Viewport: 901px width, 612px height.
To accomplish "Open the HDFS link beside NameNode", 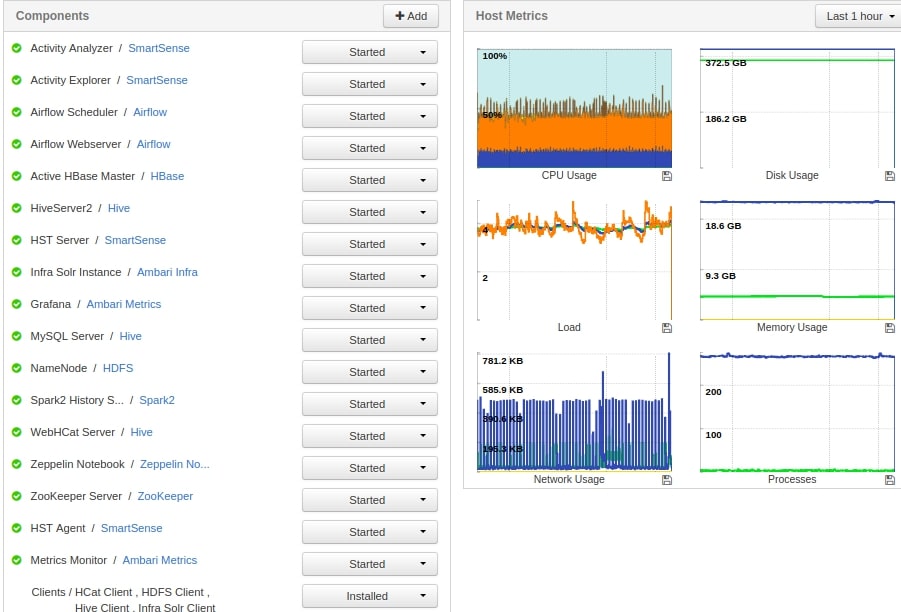I will pyautogui.click(x=118, y=368).
